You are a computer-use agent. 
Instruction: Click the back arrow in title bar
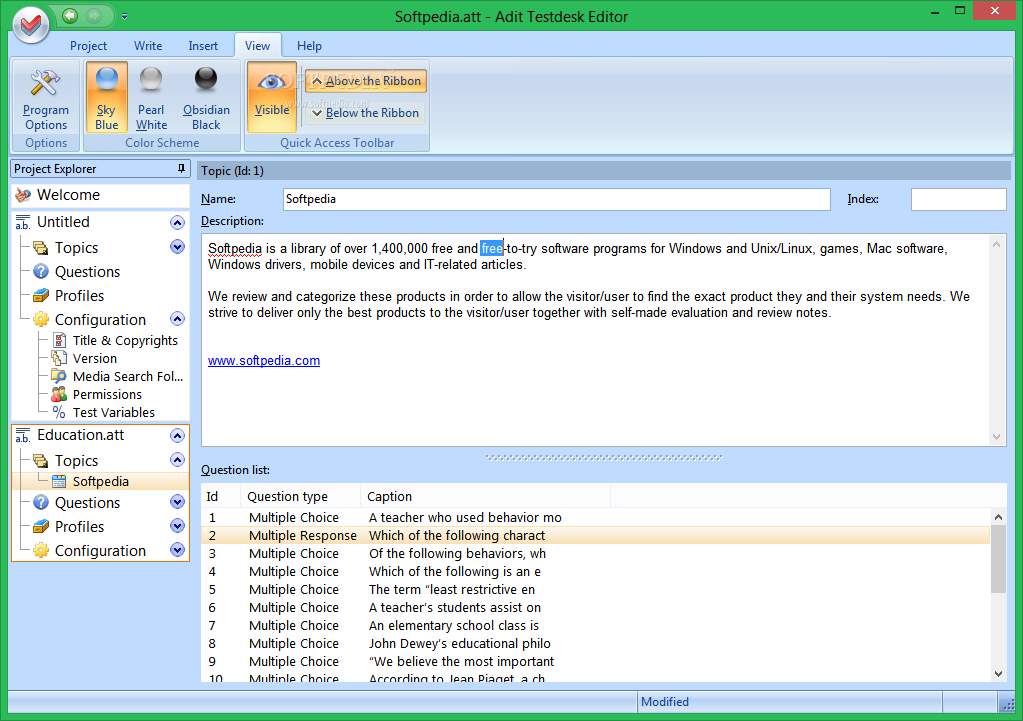click(x=70, y=16)
